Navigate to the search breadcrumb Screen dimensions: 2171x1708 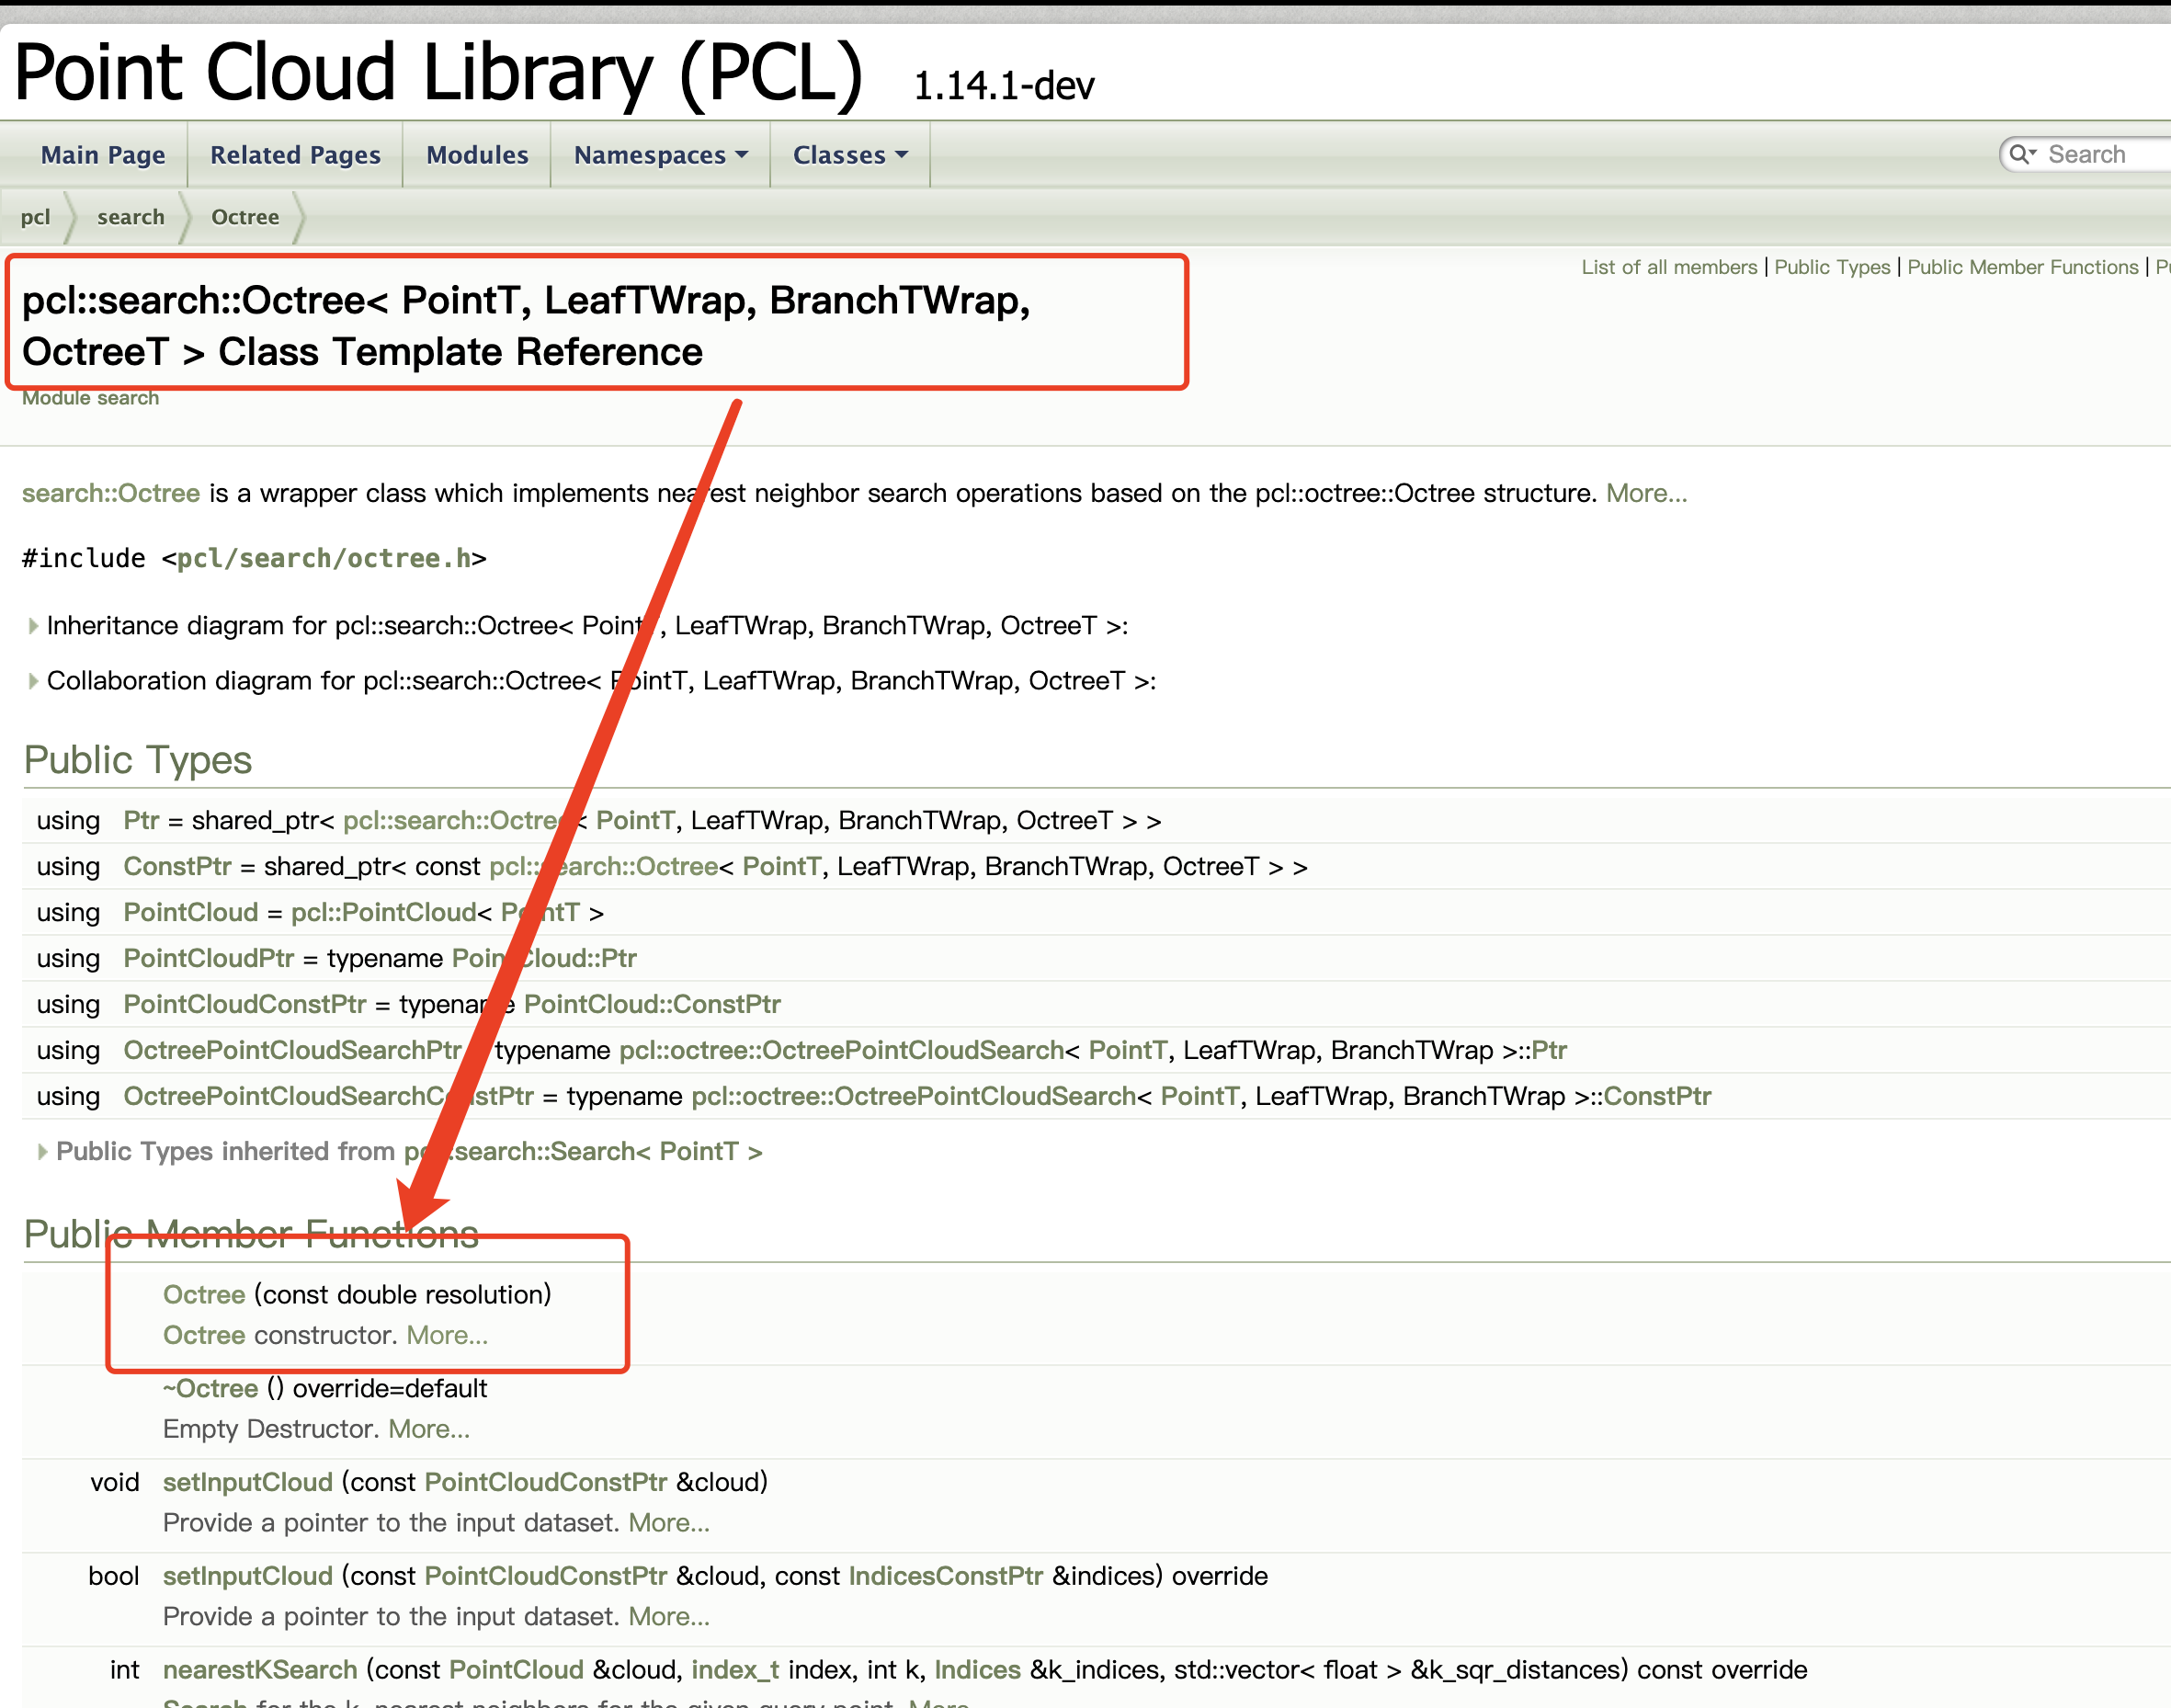click(x=131, y=217)
